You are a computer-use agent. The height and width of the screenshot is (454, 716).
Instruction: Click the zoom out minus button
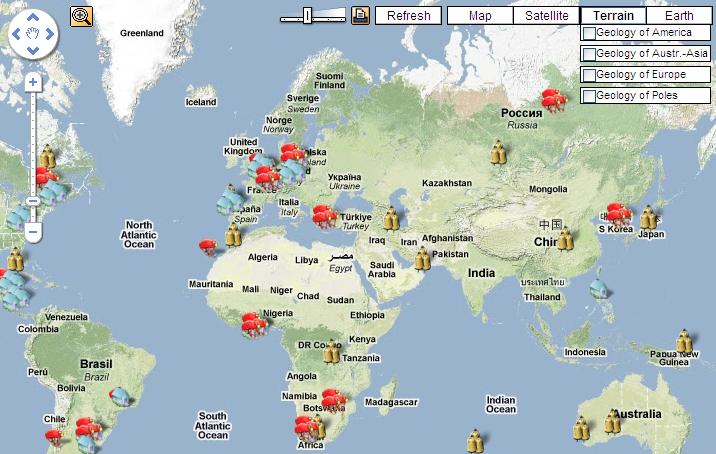(x=33, y=231)
